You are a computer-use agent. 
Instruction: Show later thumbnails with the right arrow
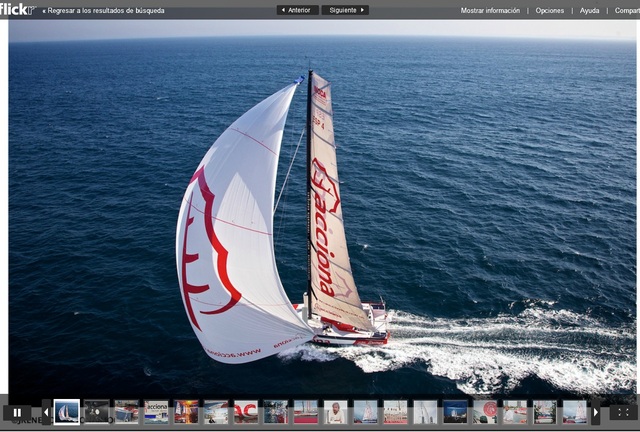point(596,412)
